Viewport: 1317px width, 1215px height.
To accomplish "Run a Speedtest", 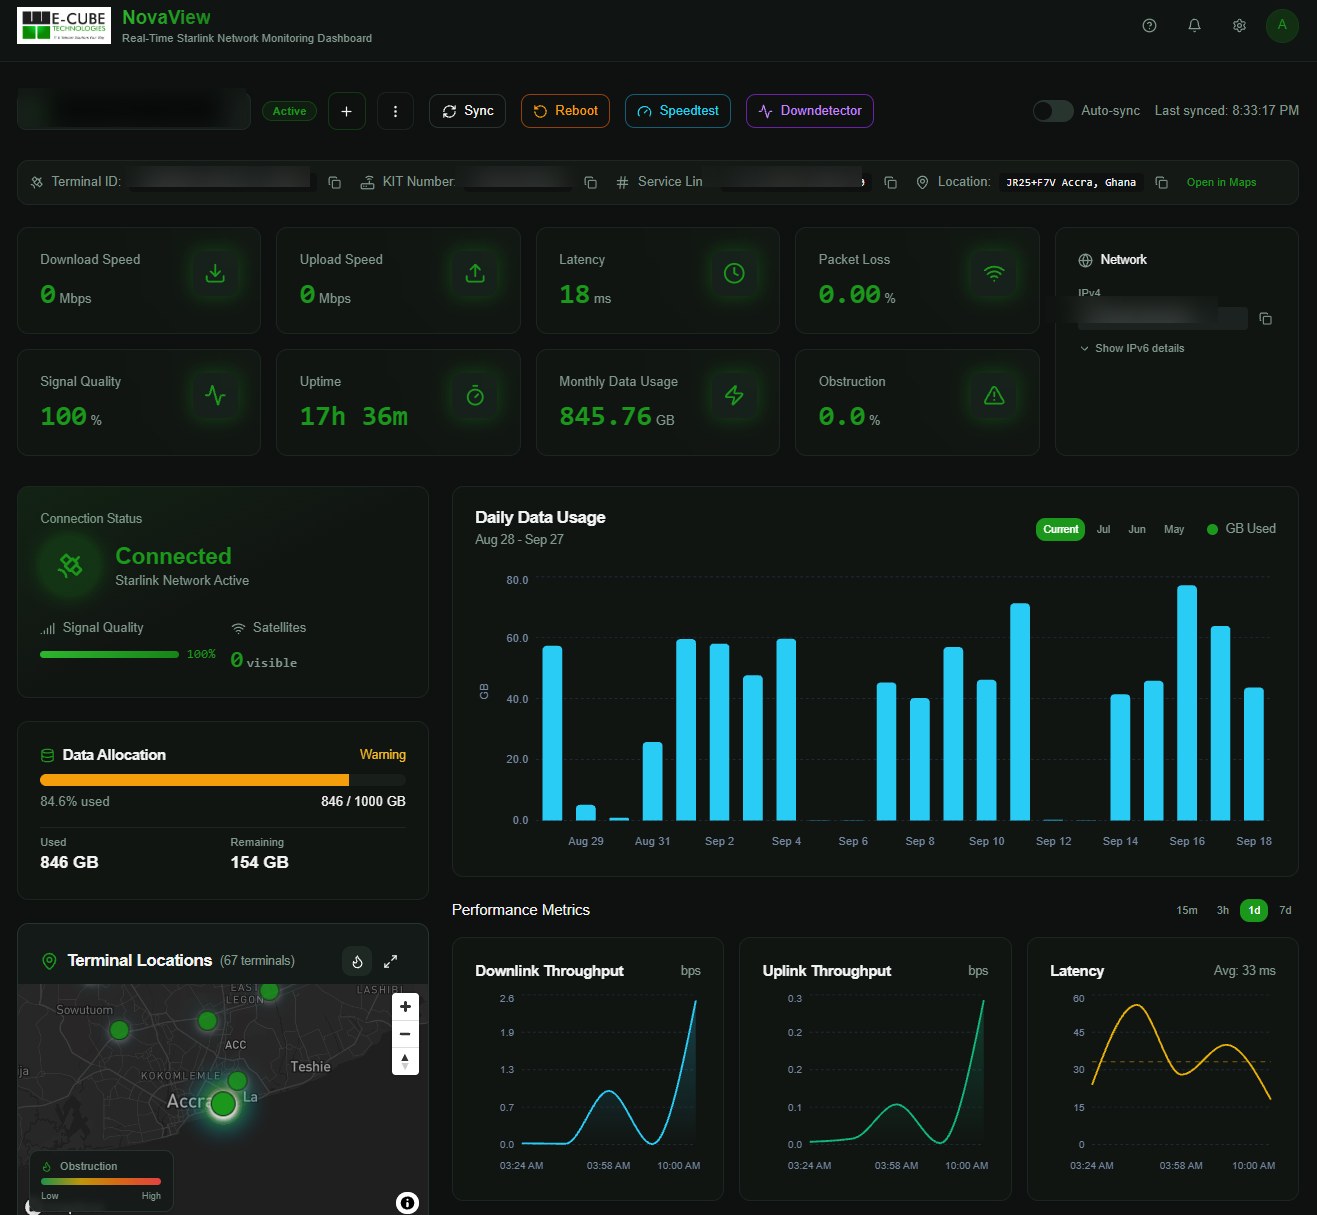I will [x=678, y=111].
